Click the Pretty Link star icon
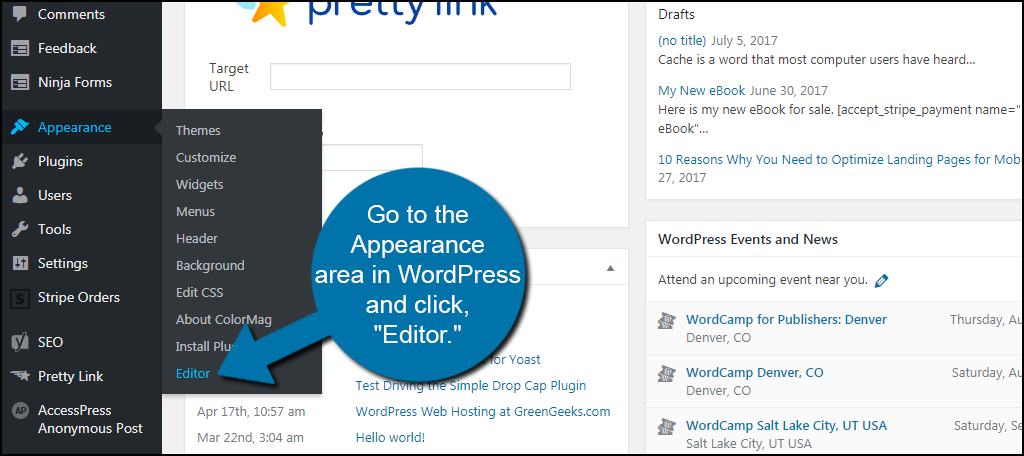Screen dimensions: 1024x456 tap(20, 376)
